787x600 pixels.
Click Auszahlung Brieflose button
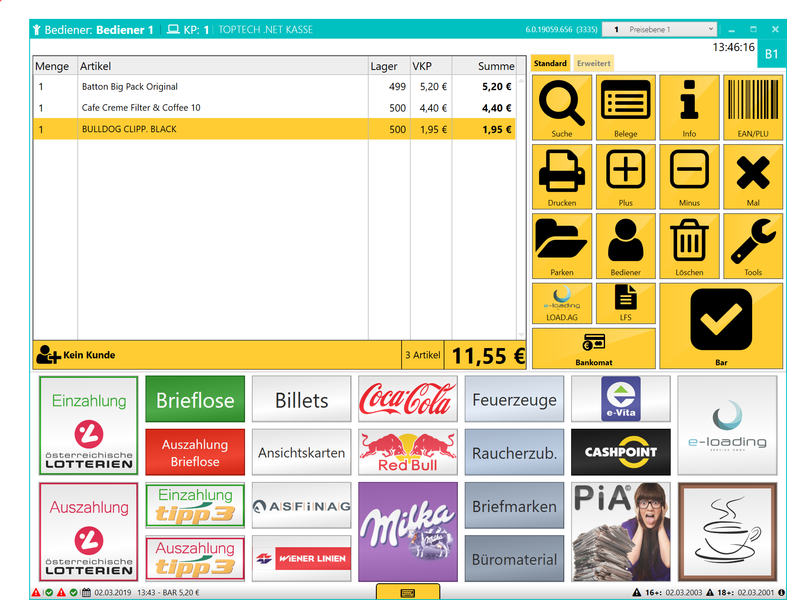click(195, 452)
